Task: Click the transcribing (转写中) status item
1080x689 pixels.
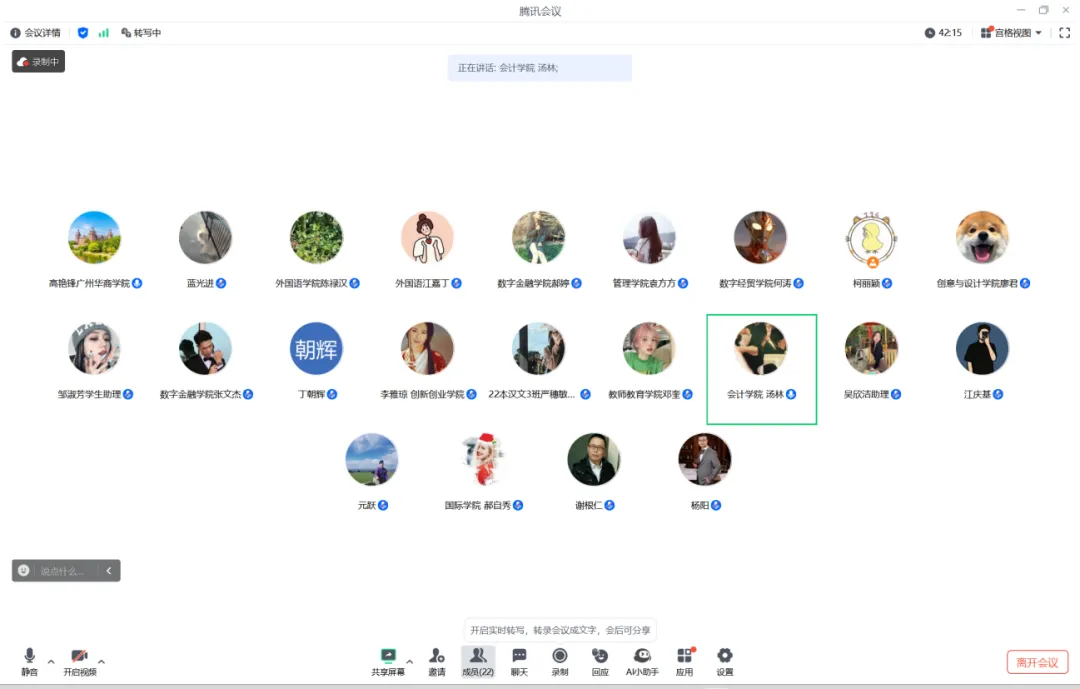Action: (141, 33)
